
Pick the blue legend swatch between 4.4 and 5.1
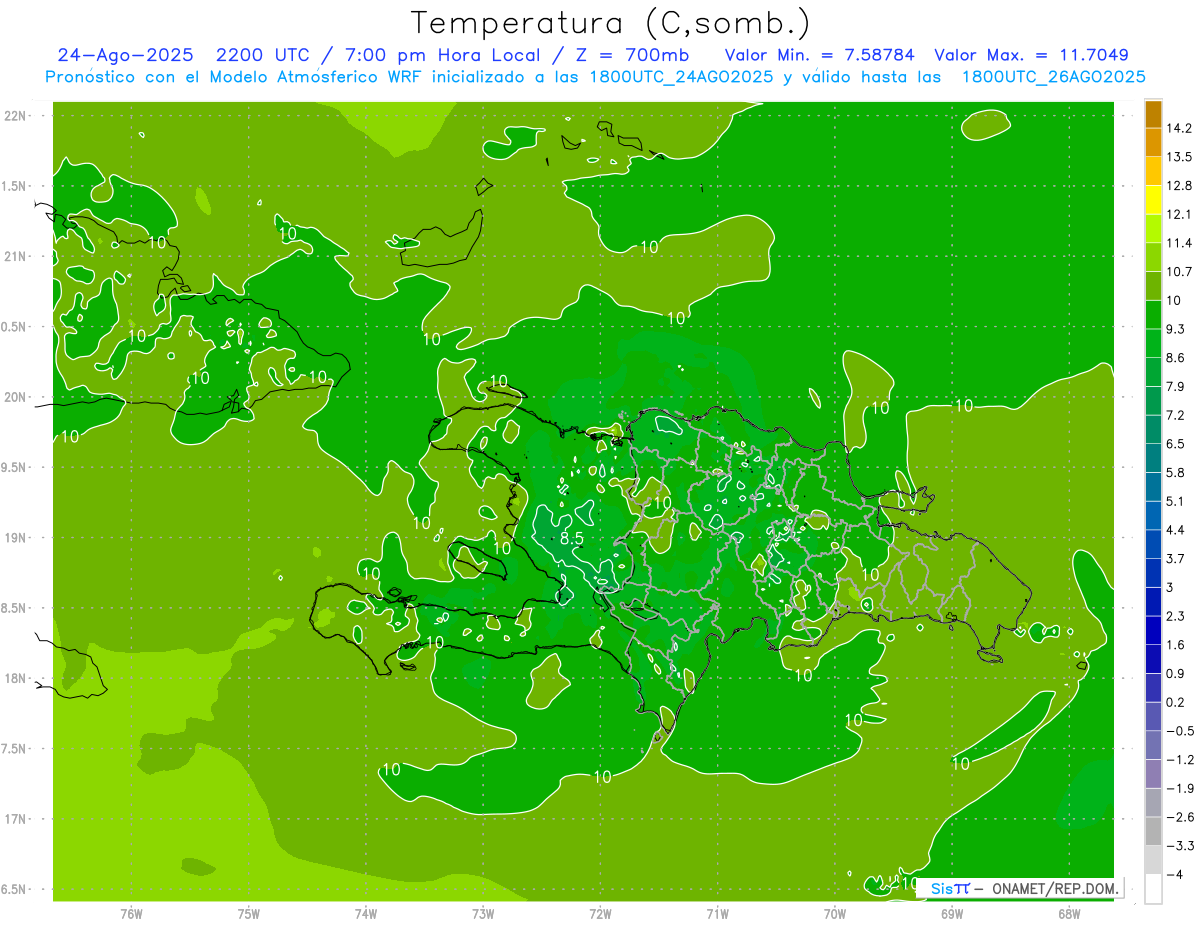click(x=1153, y=516)
